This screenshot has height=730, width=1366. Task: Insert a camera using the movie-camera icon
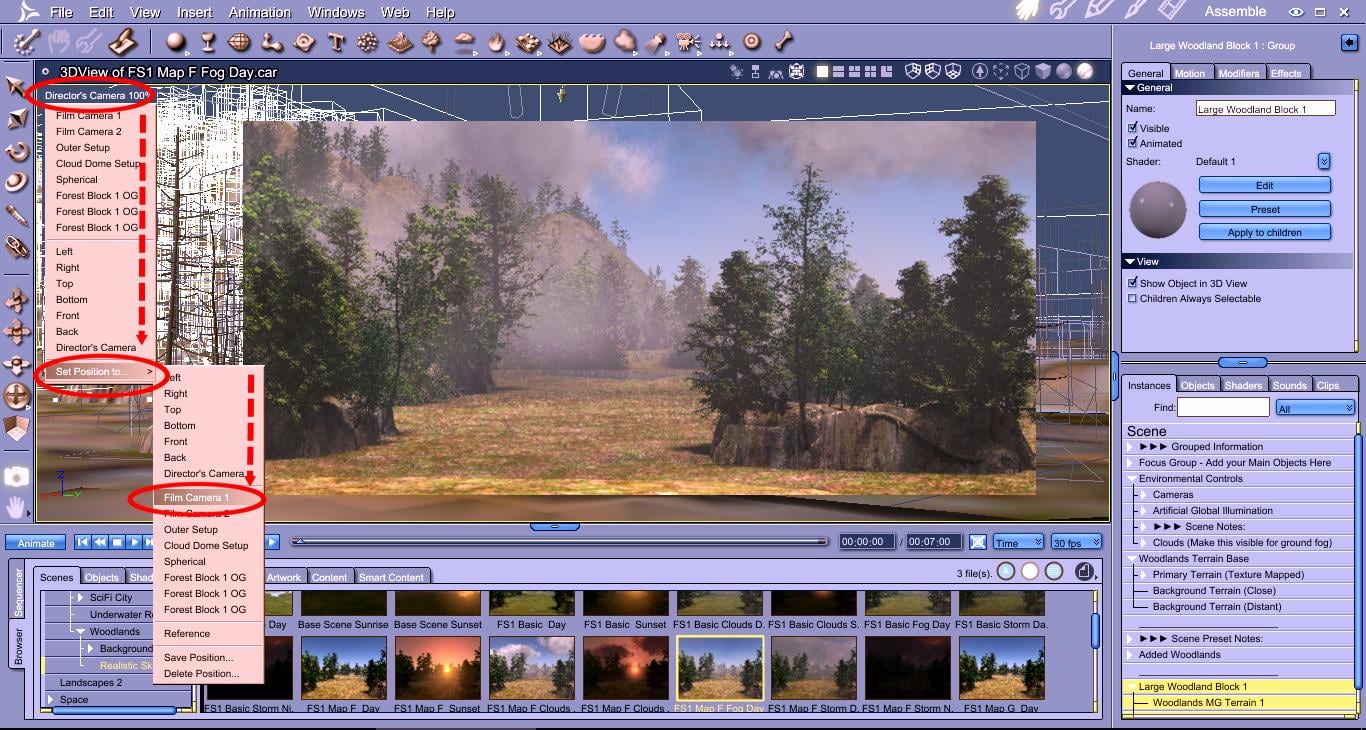click(x=688, y=42)
